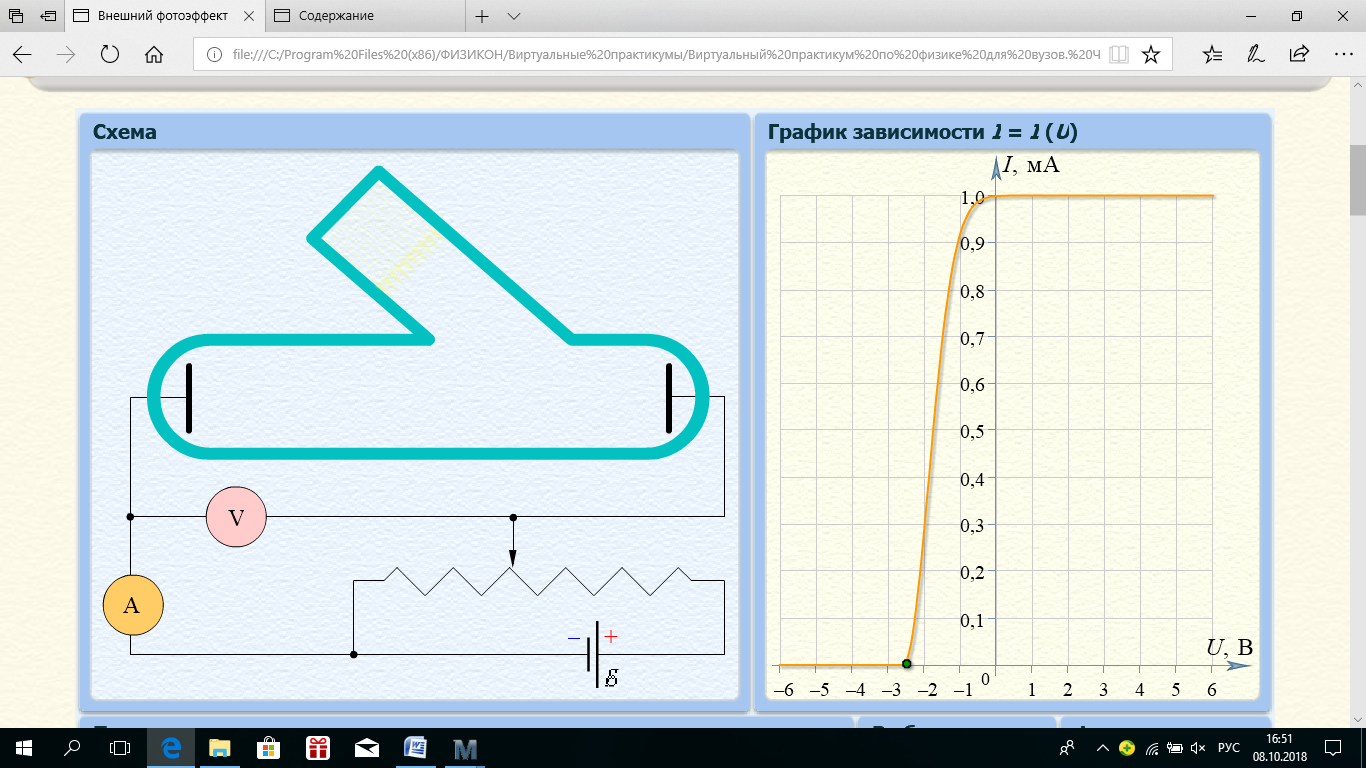
Task: Click the red gift icon in taskbar
Action: (x=318, y=747)
